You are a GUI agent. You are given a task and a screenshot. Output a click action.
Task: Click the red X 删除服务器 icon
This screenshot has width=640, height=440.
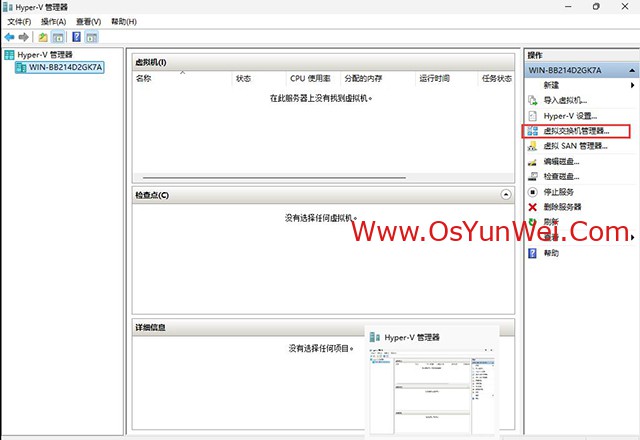[533, 207]
